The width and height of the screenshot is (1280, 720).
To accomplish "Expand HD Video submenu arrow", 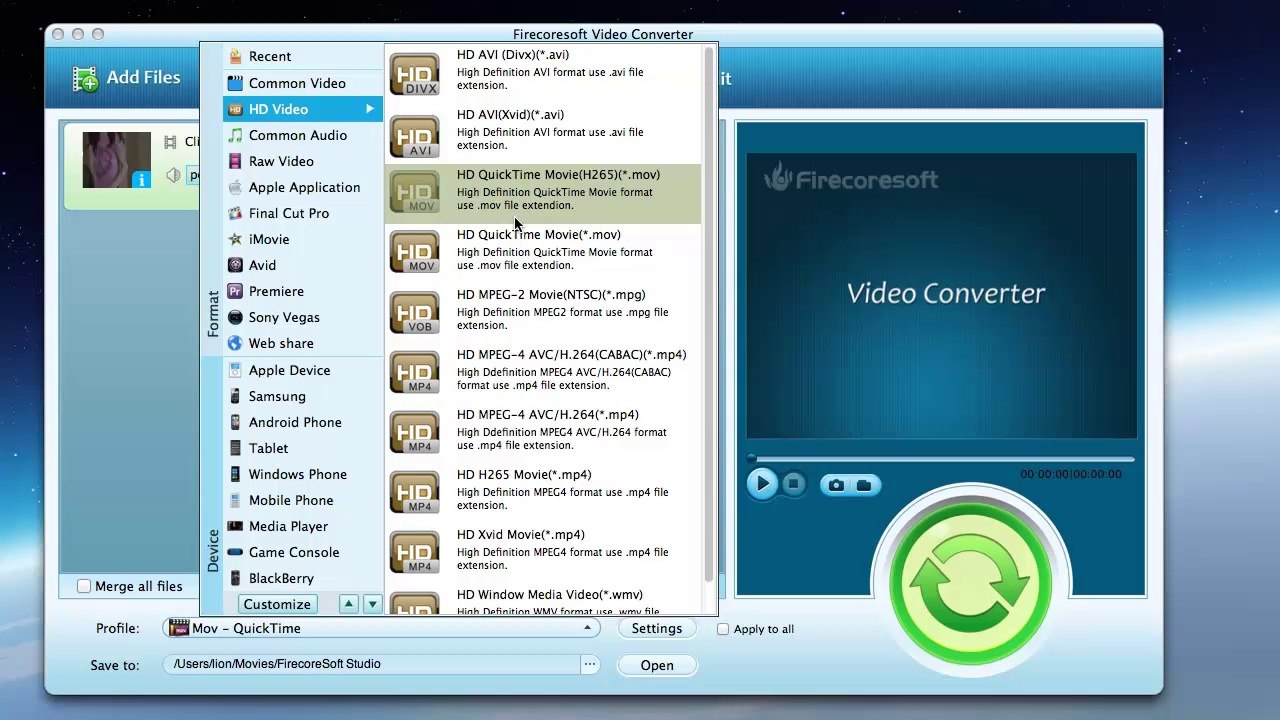I will 370,109.
